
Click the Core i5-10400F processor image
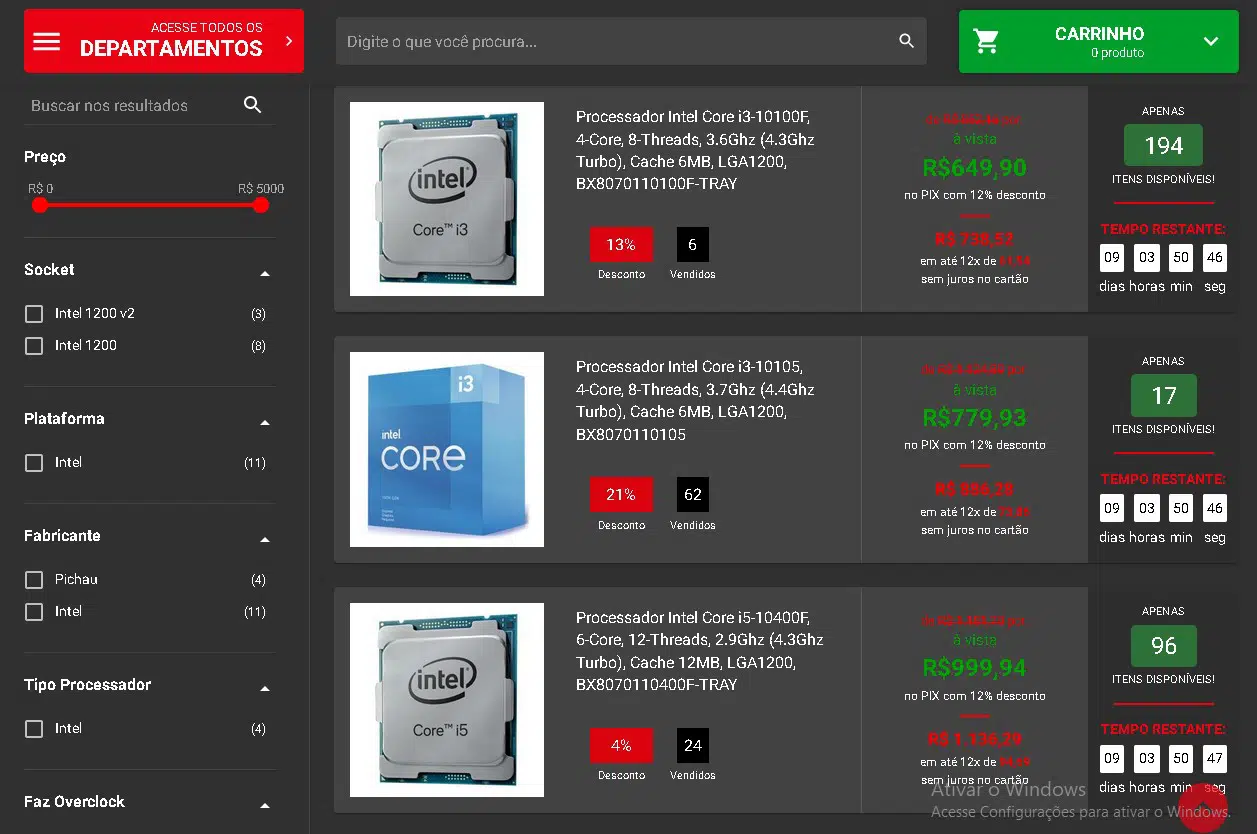[x=447, y=700]
